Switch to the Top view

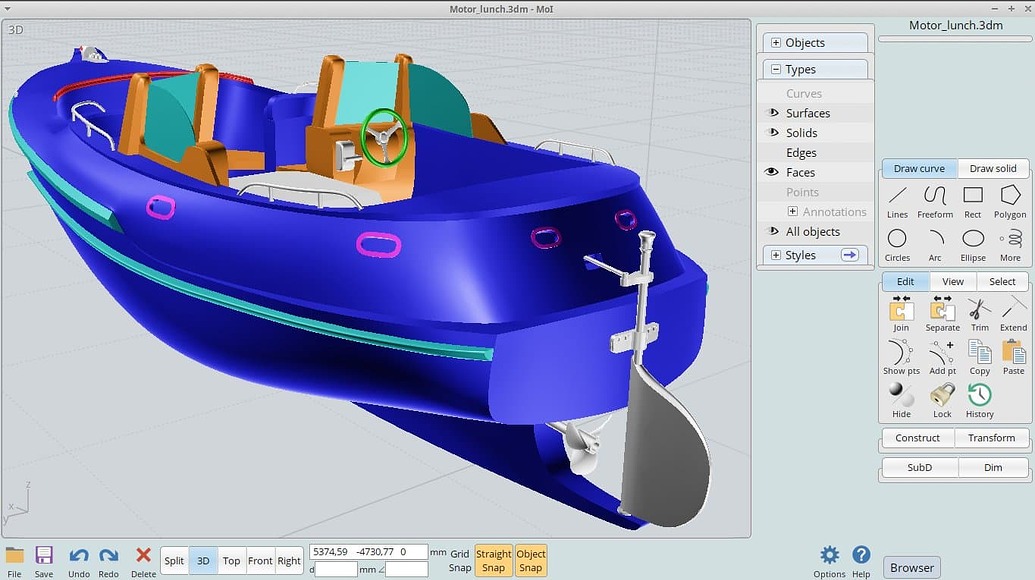231,561
